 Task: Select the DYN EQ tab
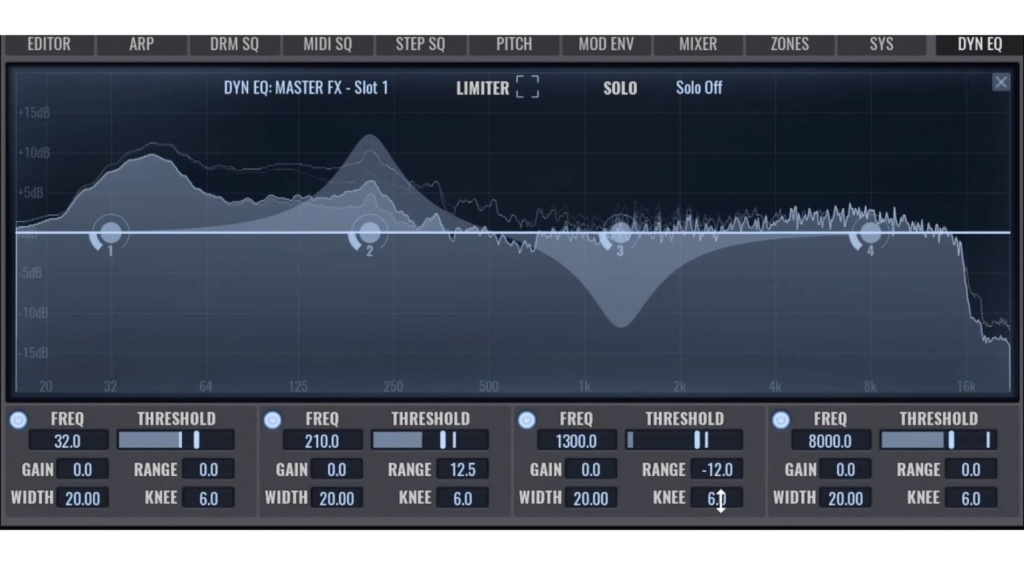point(978,44)
